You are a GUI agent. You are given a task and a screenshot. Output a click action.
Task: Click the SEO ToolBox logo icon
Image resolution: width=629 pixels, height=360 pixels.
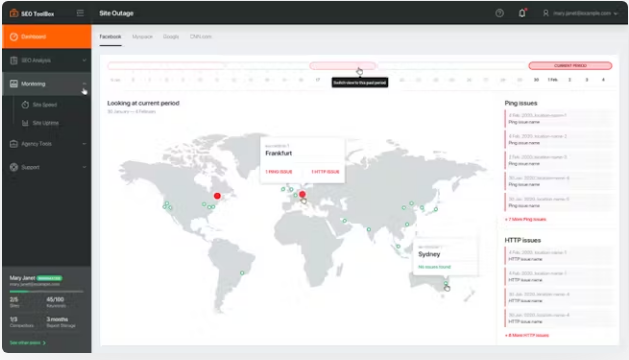[x=14, y=13]
